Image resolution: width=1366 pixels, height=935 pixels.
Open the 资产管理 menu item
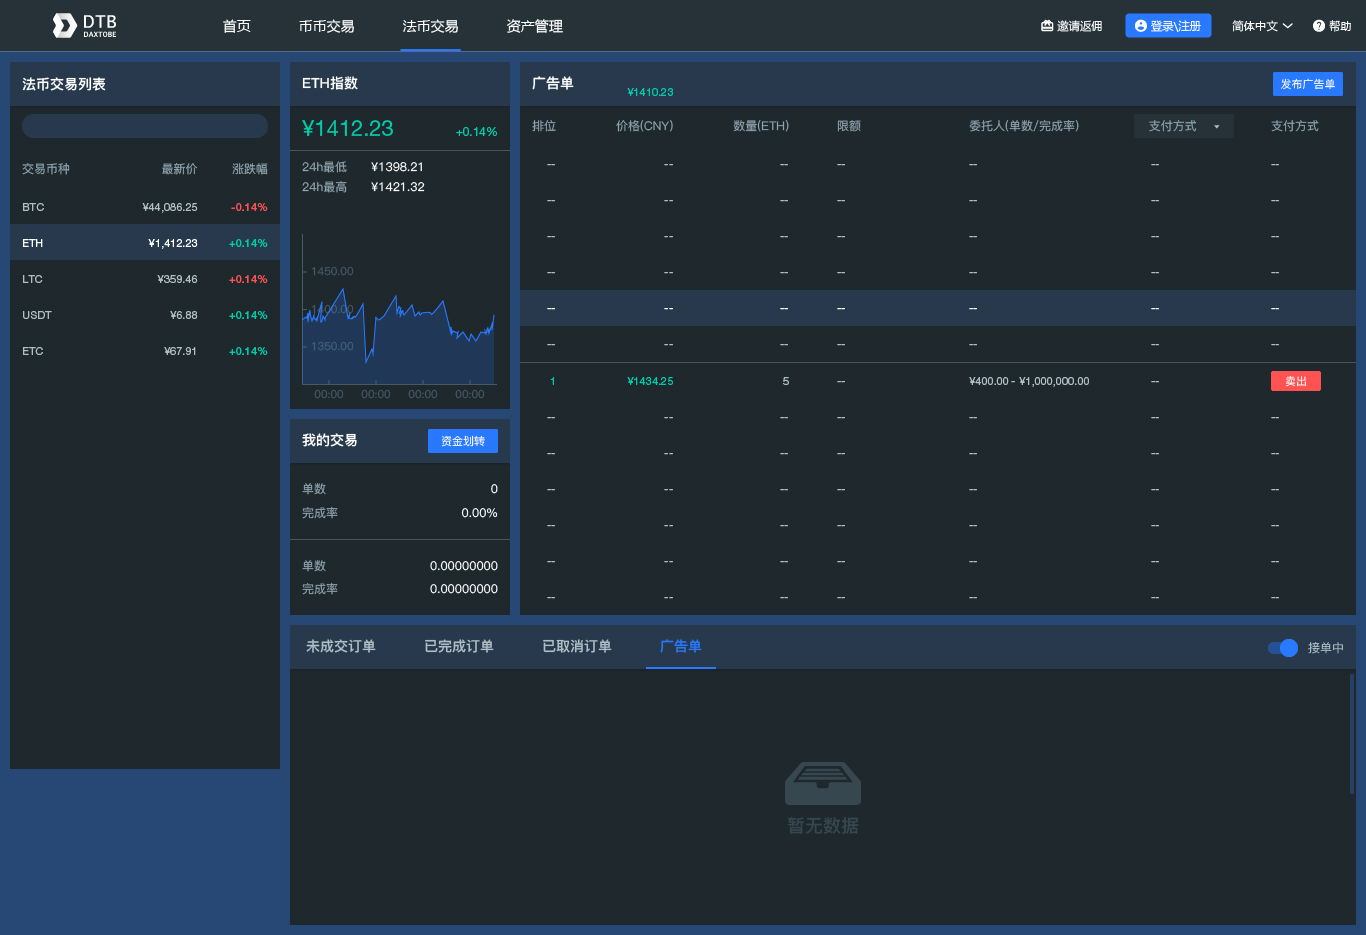[x=535, y=26]
